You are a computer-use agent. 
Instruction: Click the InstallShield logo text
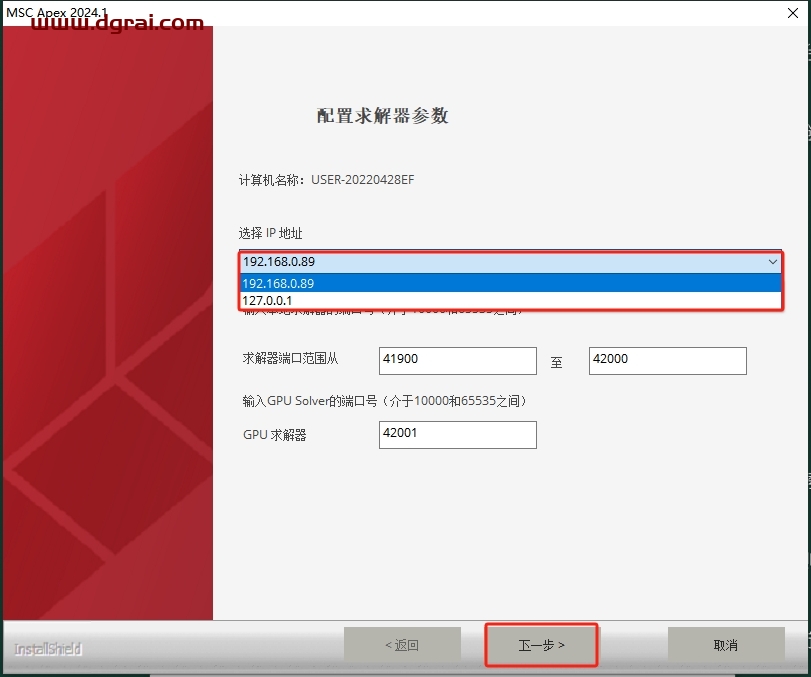point(48,649)
